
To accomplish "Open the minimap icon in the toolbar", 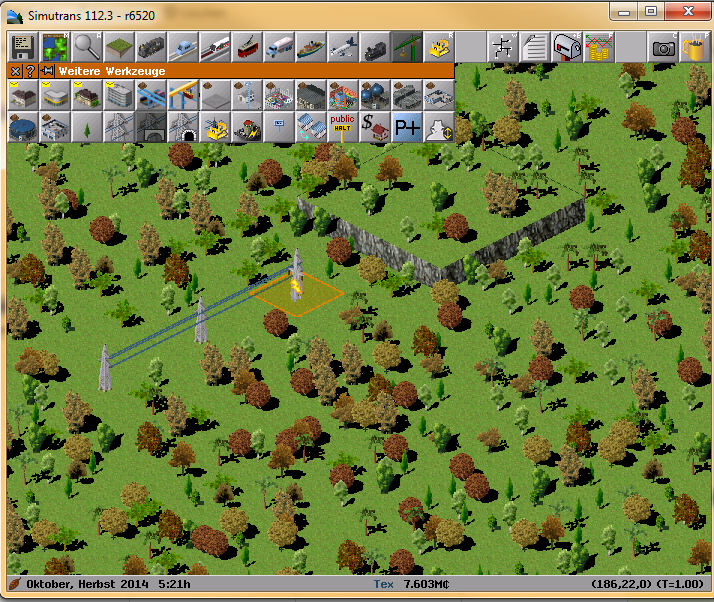I will pyautogui.click(x=55, y=47).
